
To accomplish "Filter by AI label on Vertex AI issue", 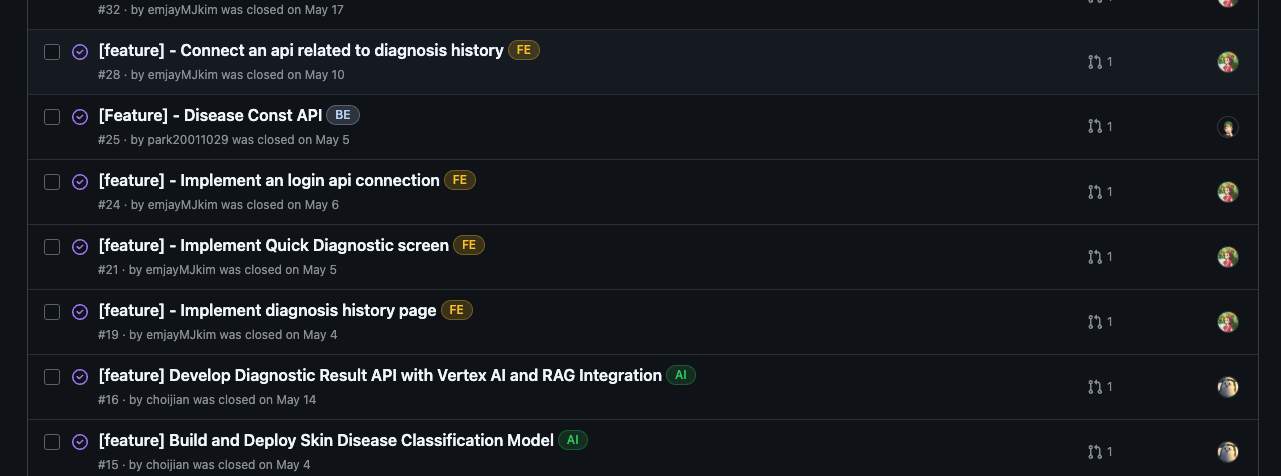I will coord(680,375).
